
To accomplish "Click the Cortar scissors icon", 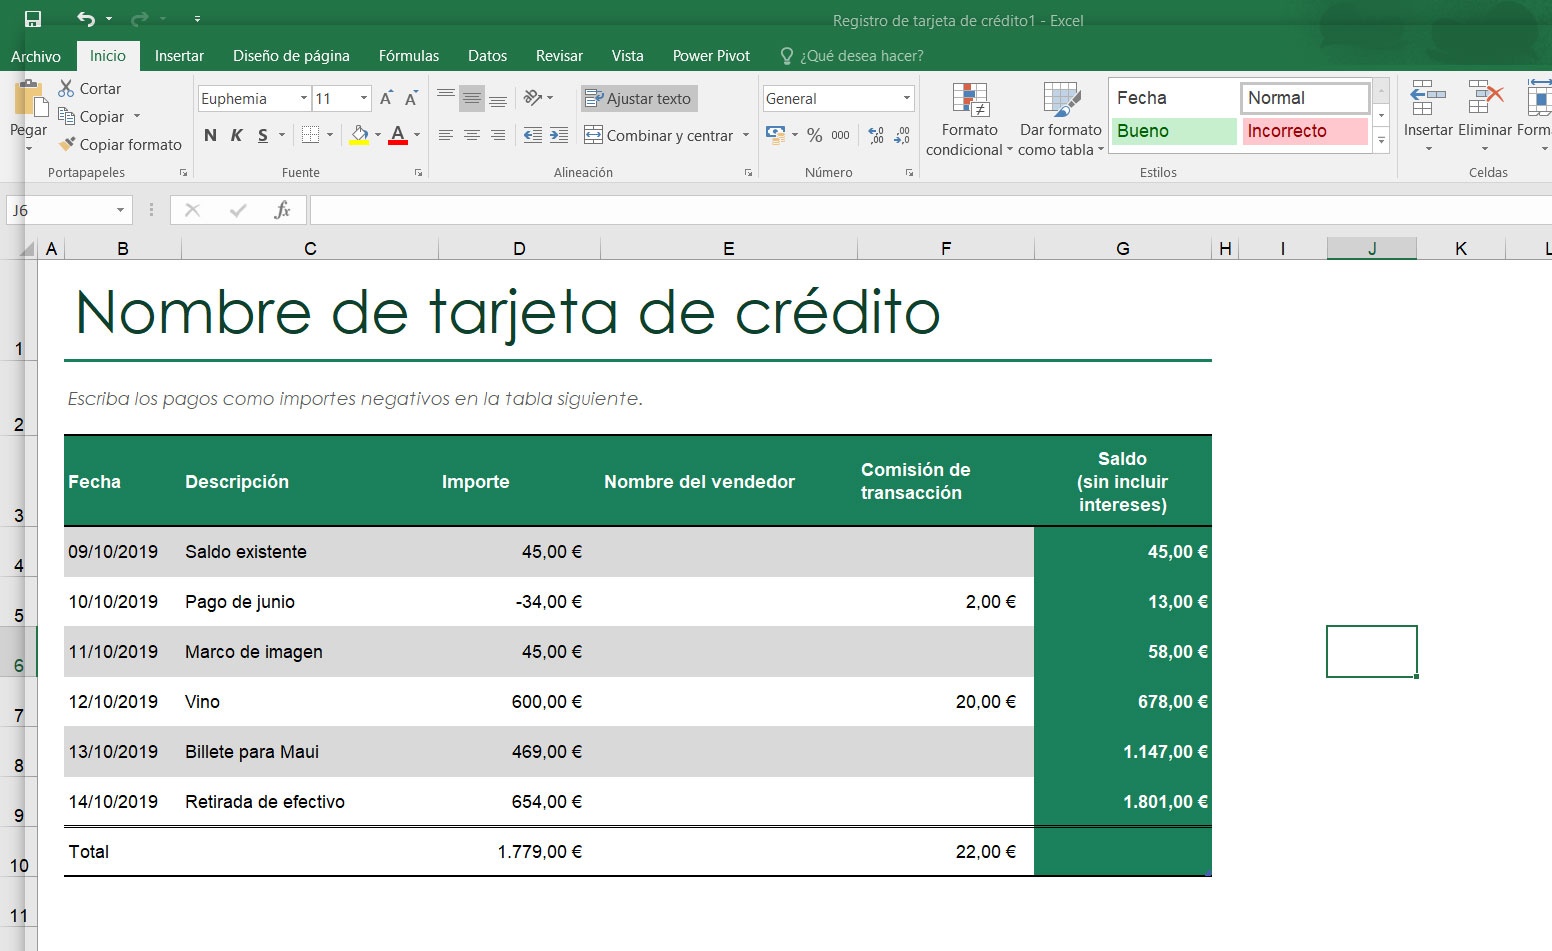I will 67,89.
